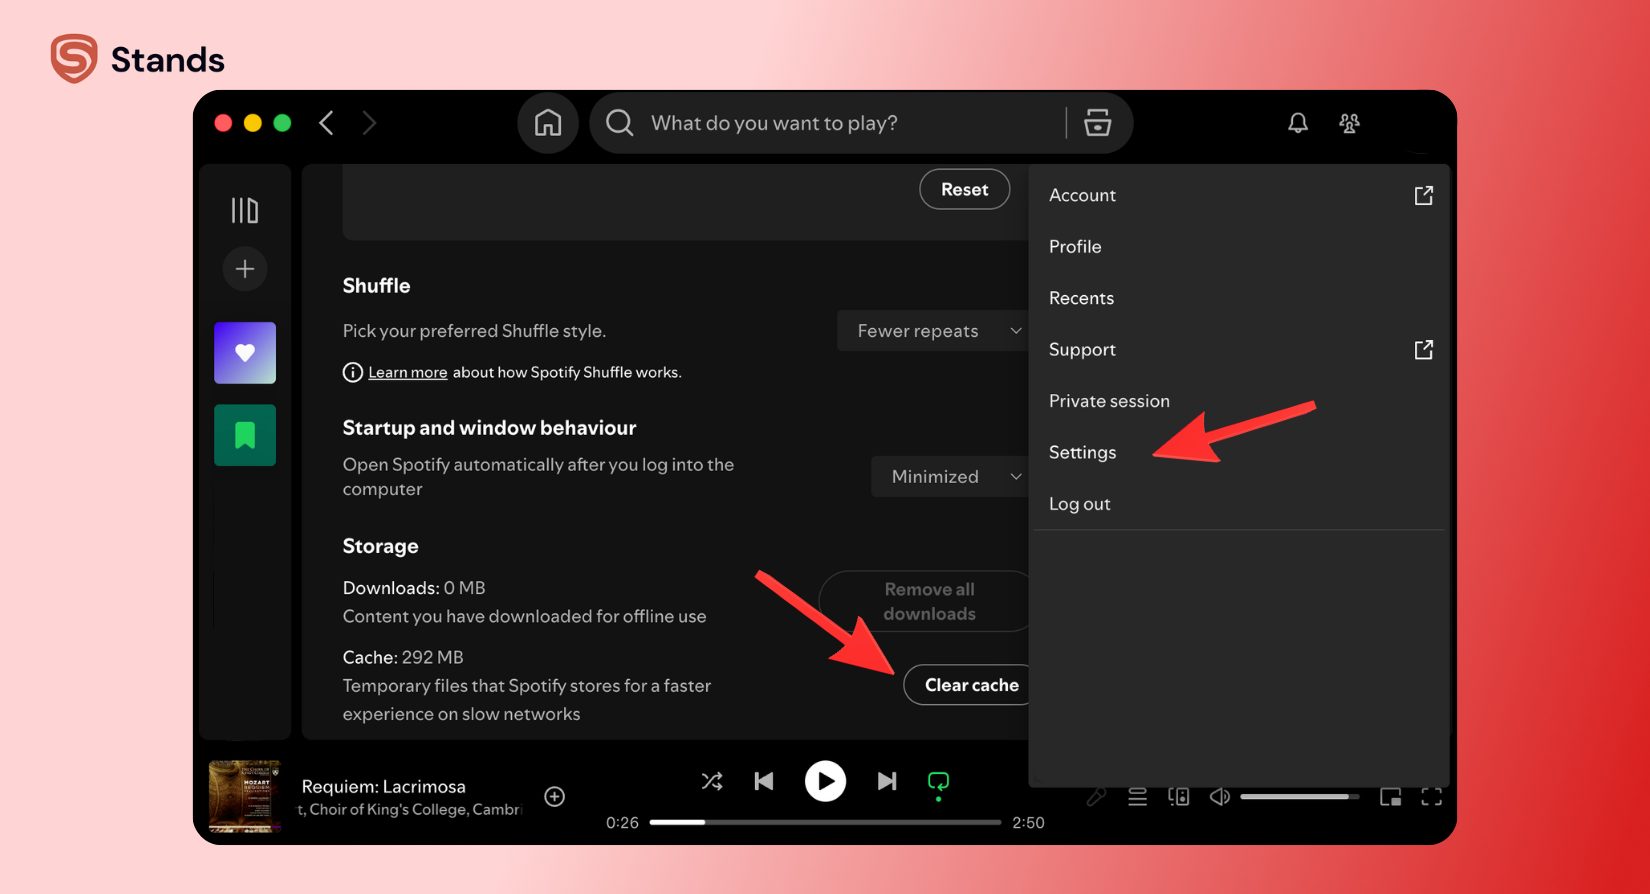Open the Friend Activity icon

pyautogui.click(x=1349, y=123)
